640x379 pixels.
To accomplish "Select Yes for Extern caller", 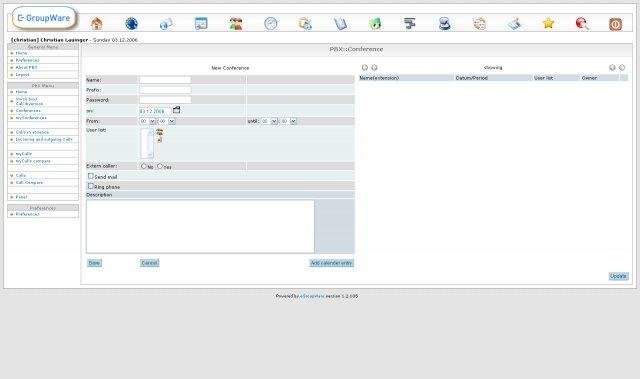I will [160, 166].
